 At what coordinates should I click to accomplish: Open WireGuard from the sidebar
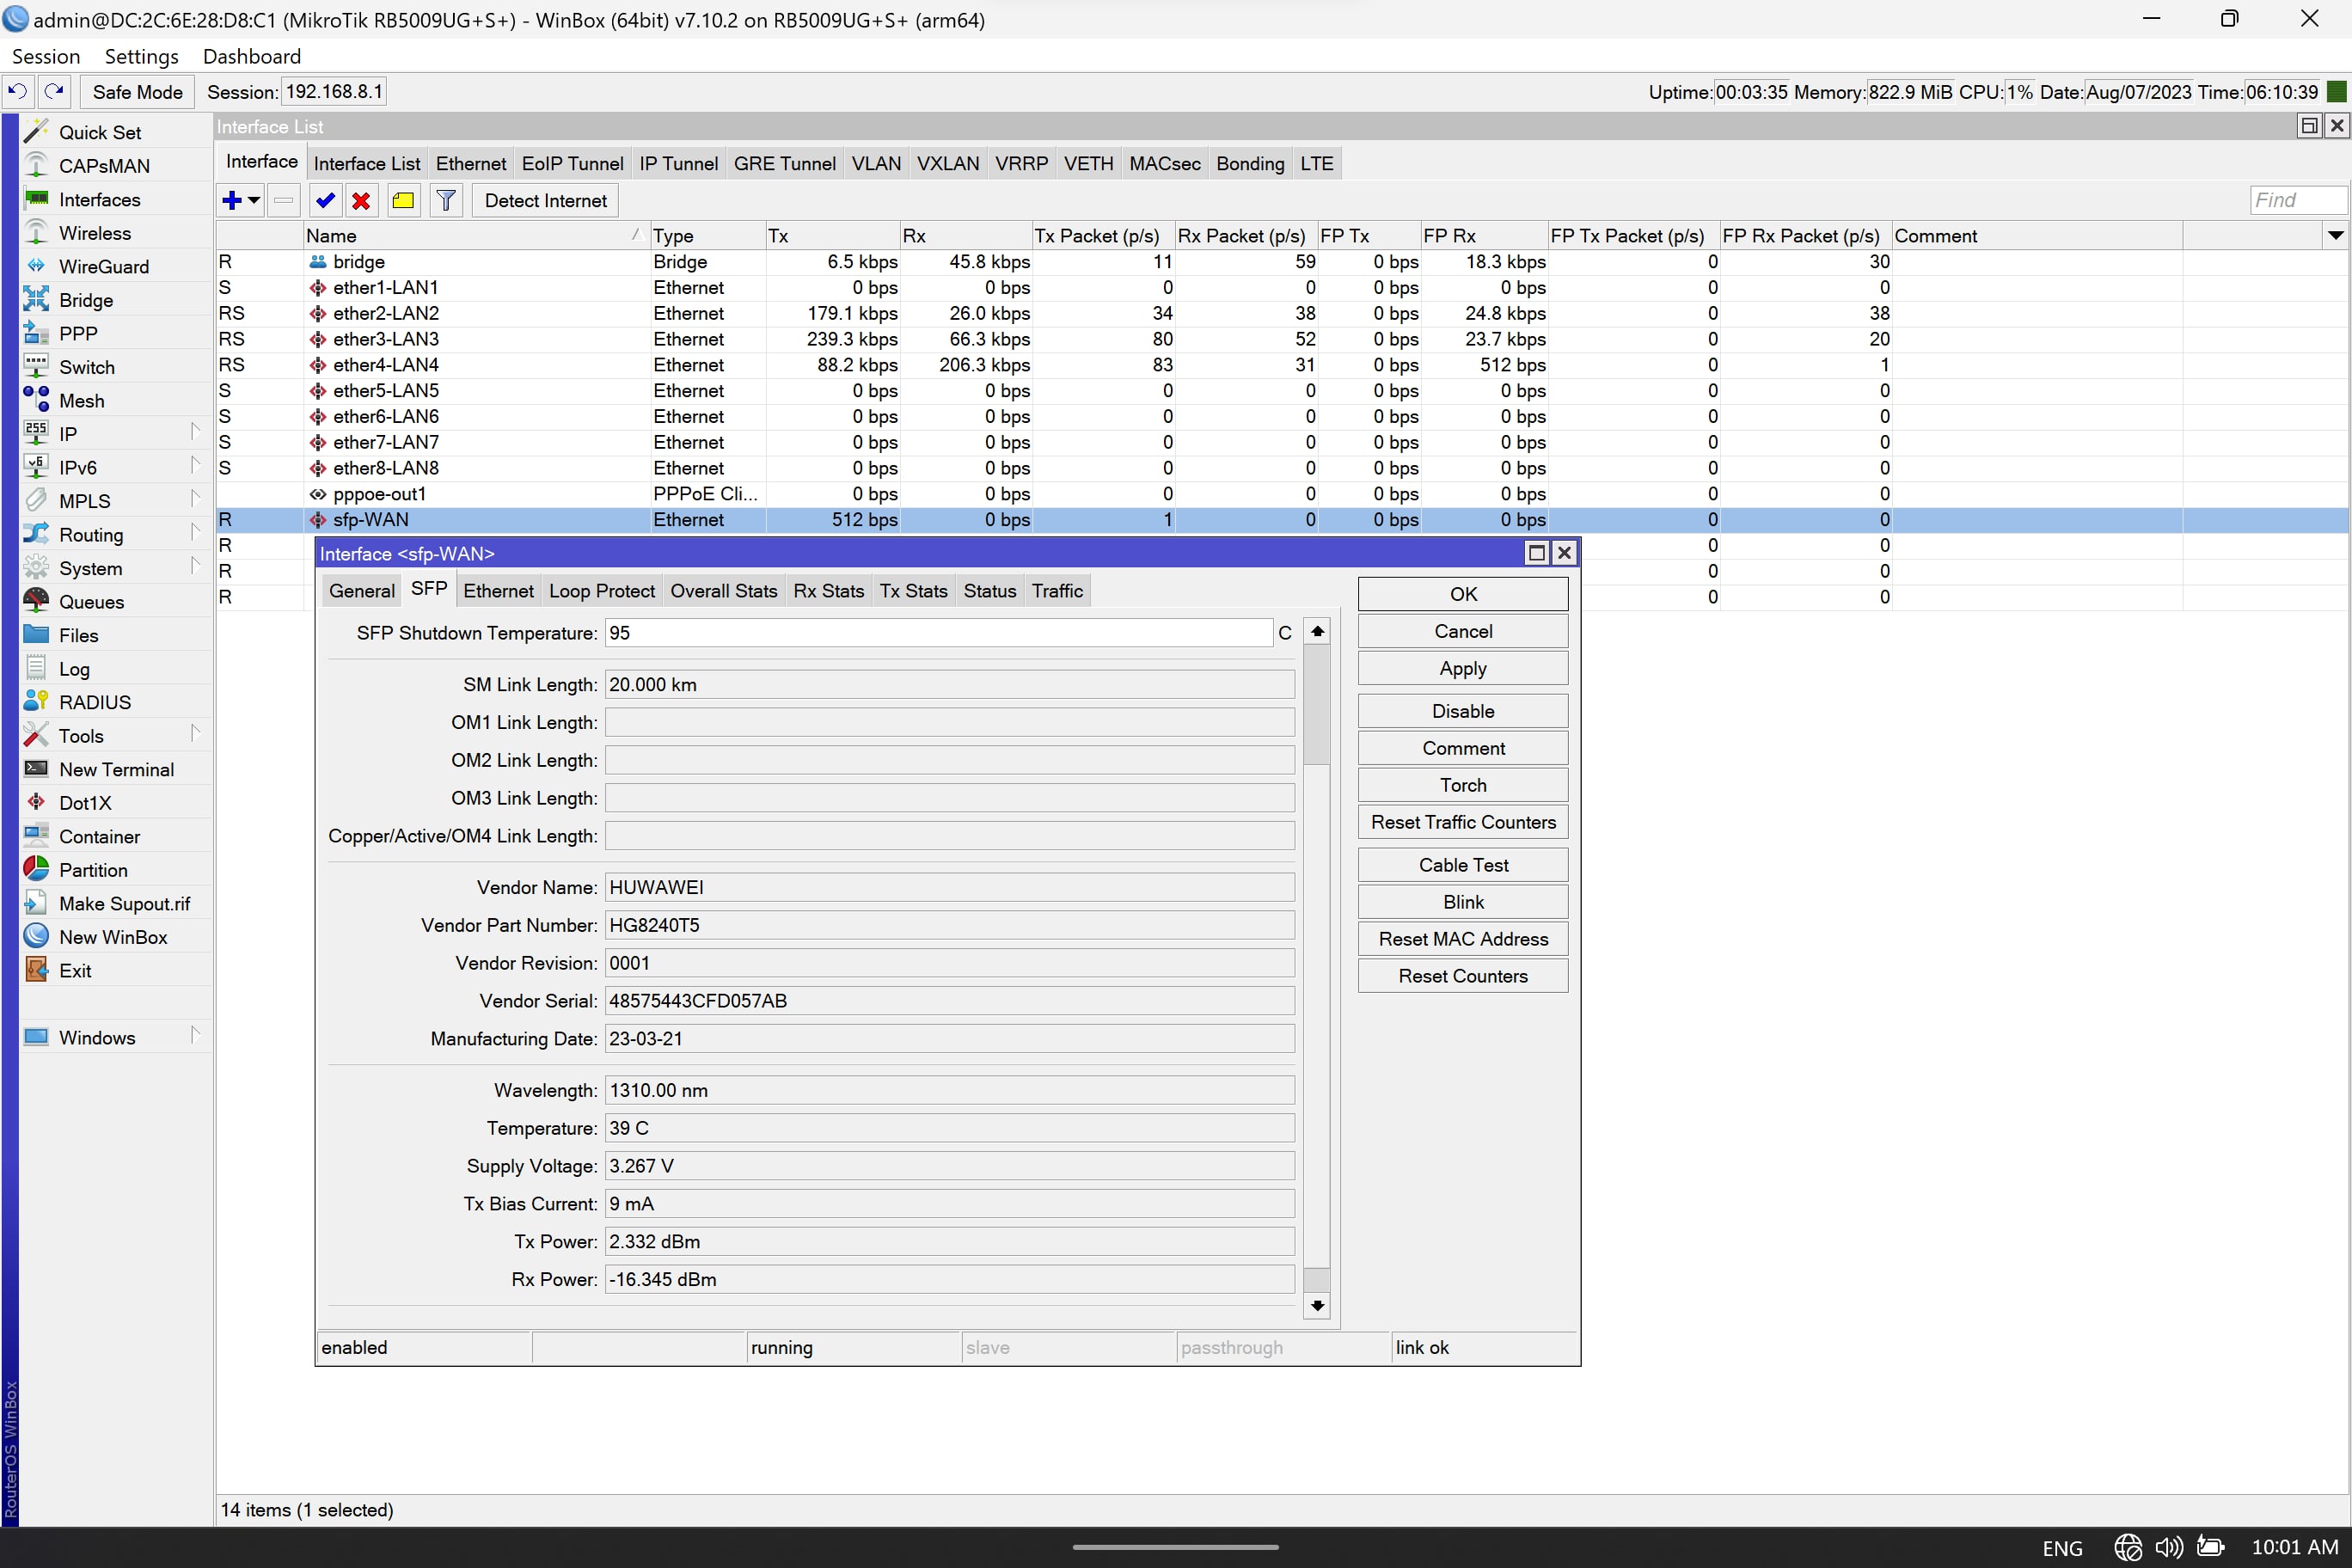[x=103, y=267]
